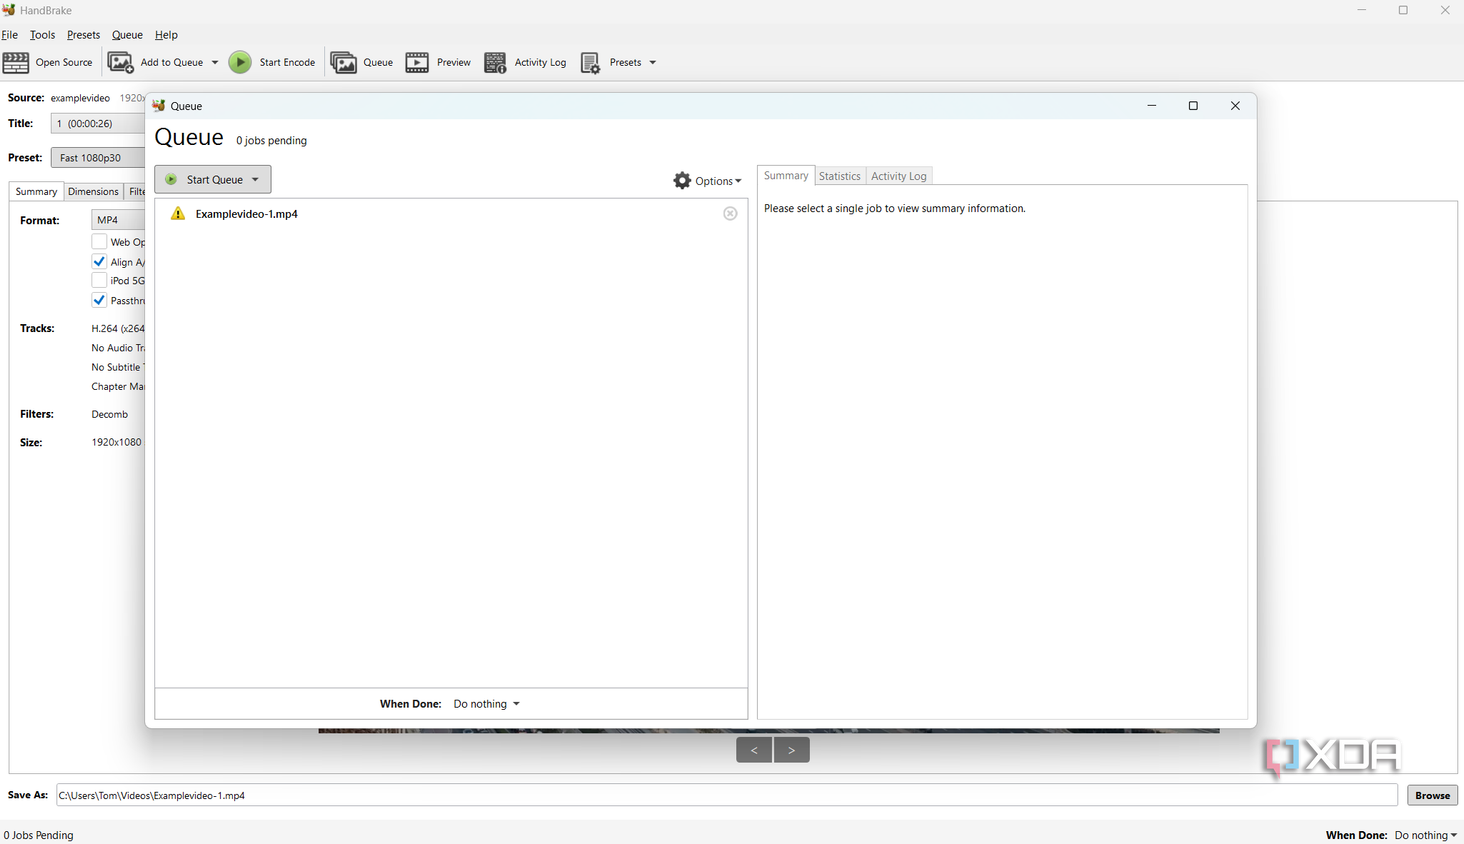Minimize the Queue window
The width and height of the screenshot is (1464, 844).
click(1152, 105)
